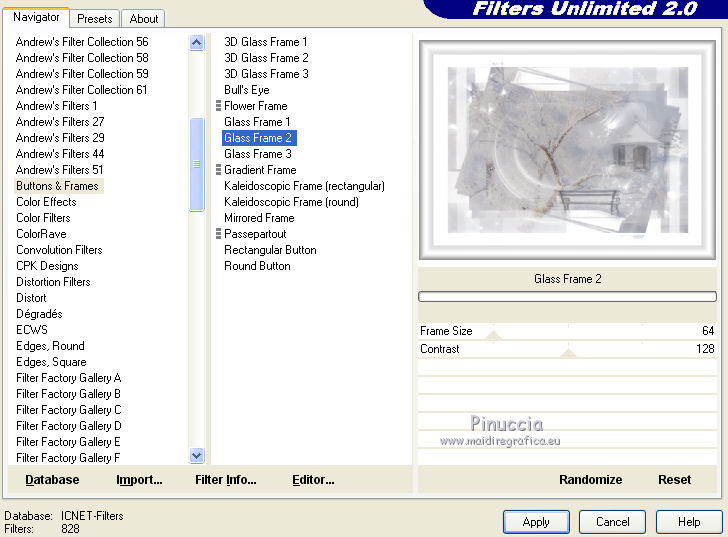Click the Glass Frame 2 preview image
Image resolution: width=728 pixels, height=537 pixels.
point(567,150)
